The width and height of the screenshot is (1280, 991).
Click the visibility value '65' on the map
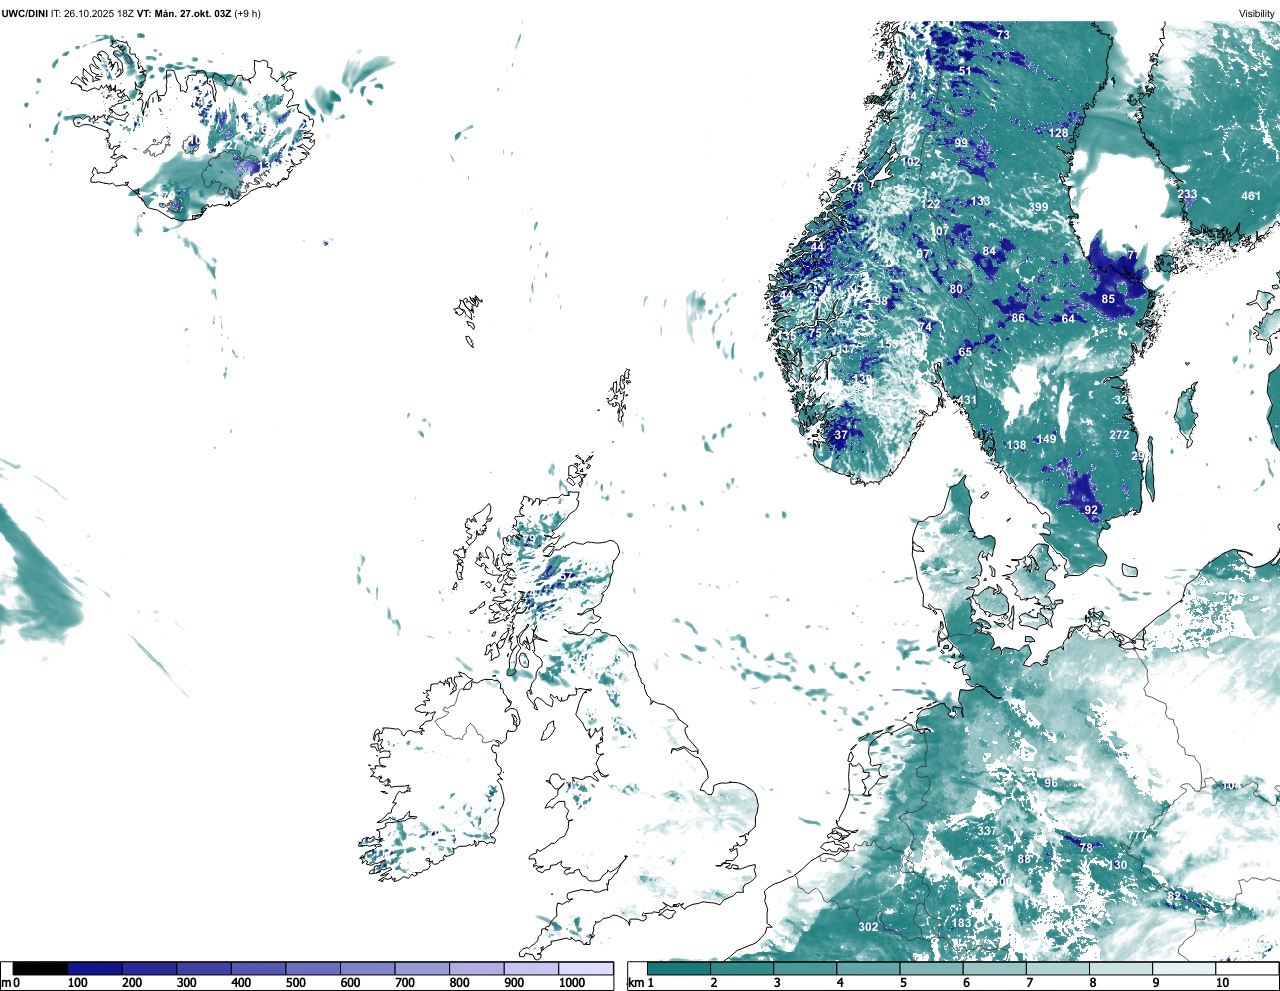coord(965,352)
